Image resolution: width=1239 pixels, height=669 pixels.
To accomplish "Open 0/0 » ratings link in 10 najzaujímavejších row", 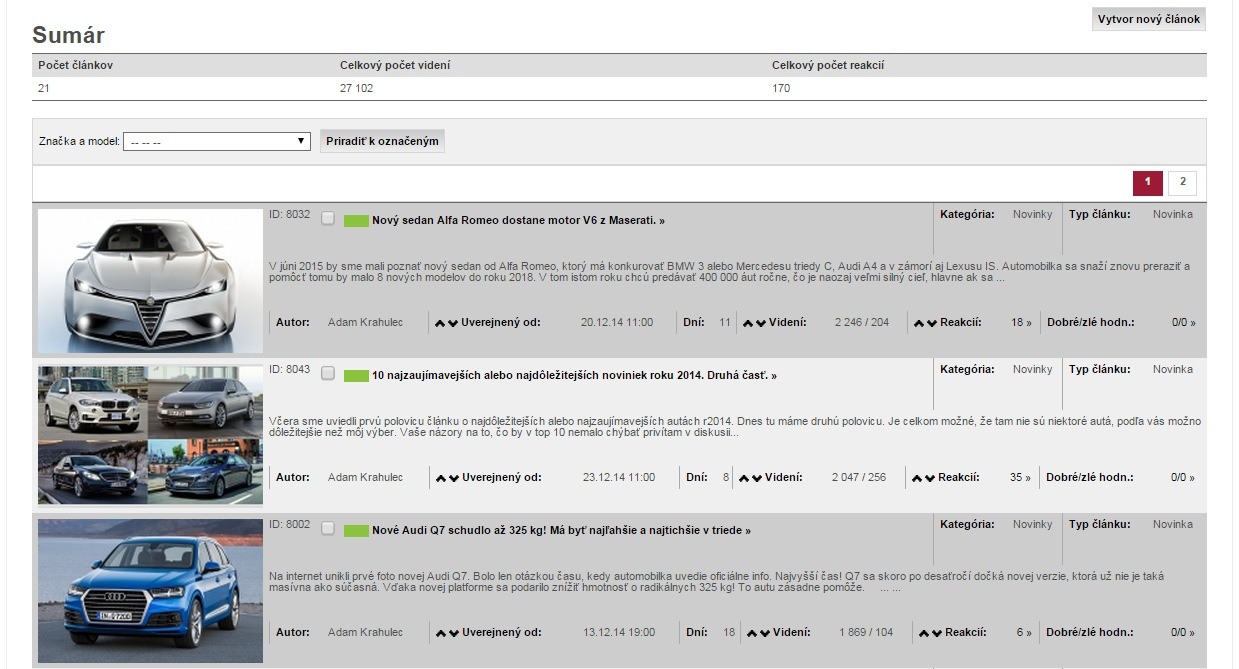I will [x=1183, y=478].
